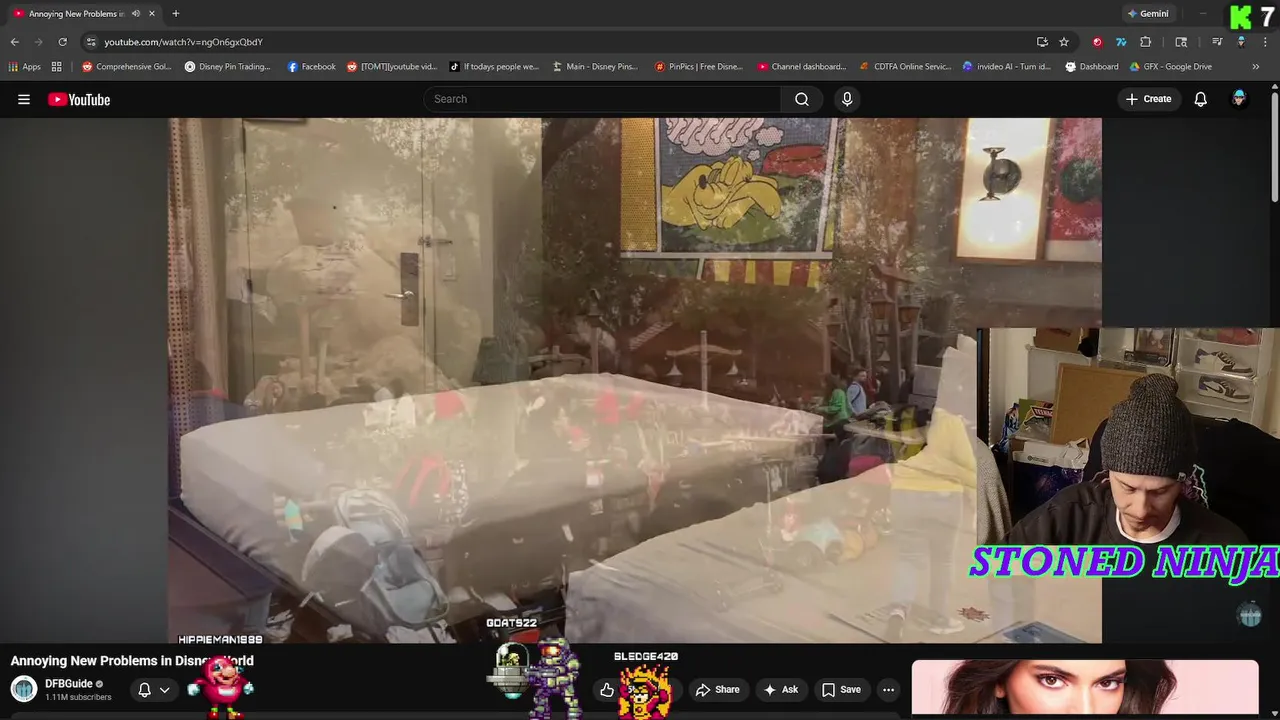Open the recommended video thumbnail with the woman's face

pyautogui.click(x=1085, y=688)
